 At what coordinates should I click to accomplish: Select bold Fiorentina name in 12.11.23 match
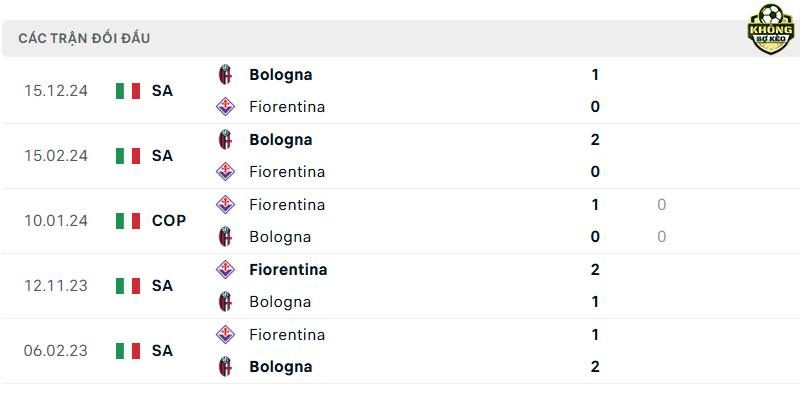click(288, 269)
